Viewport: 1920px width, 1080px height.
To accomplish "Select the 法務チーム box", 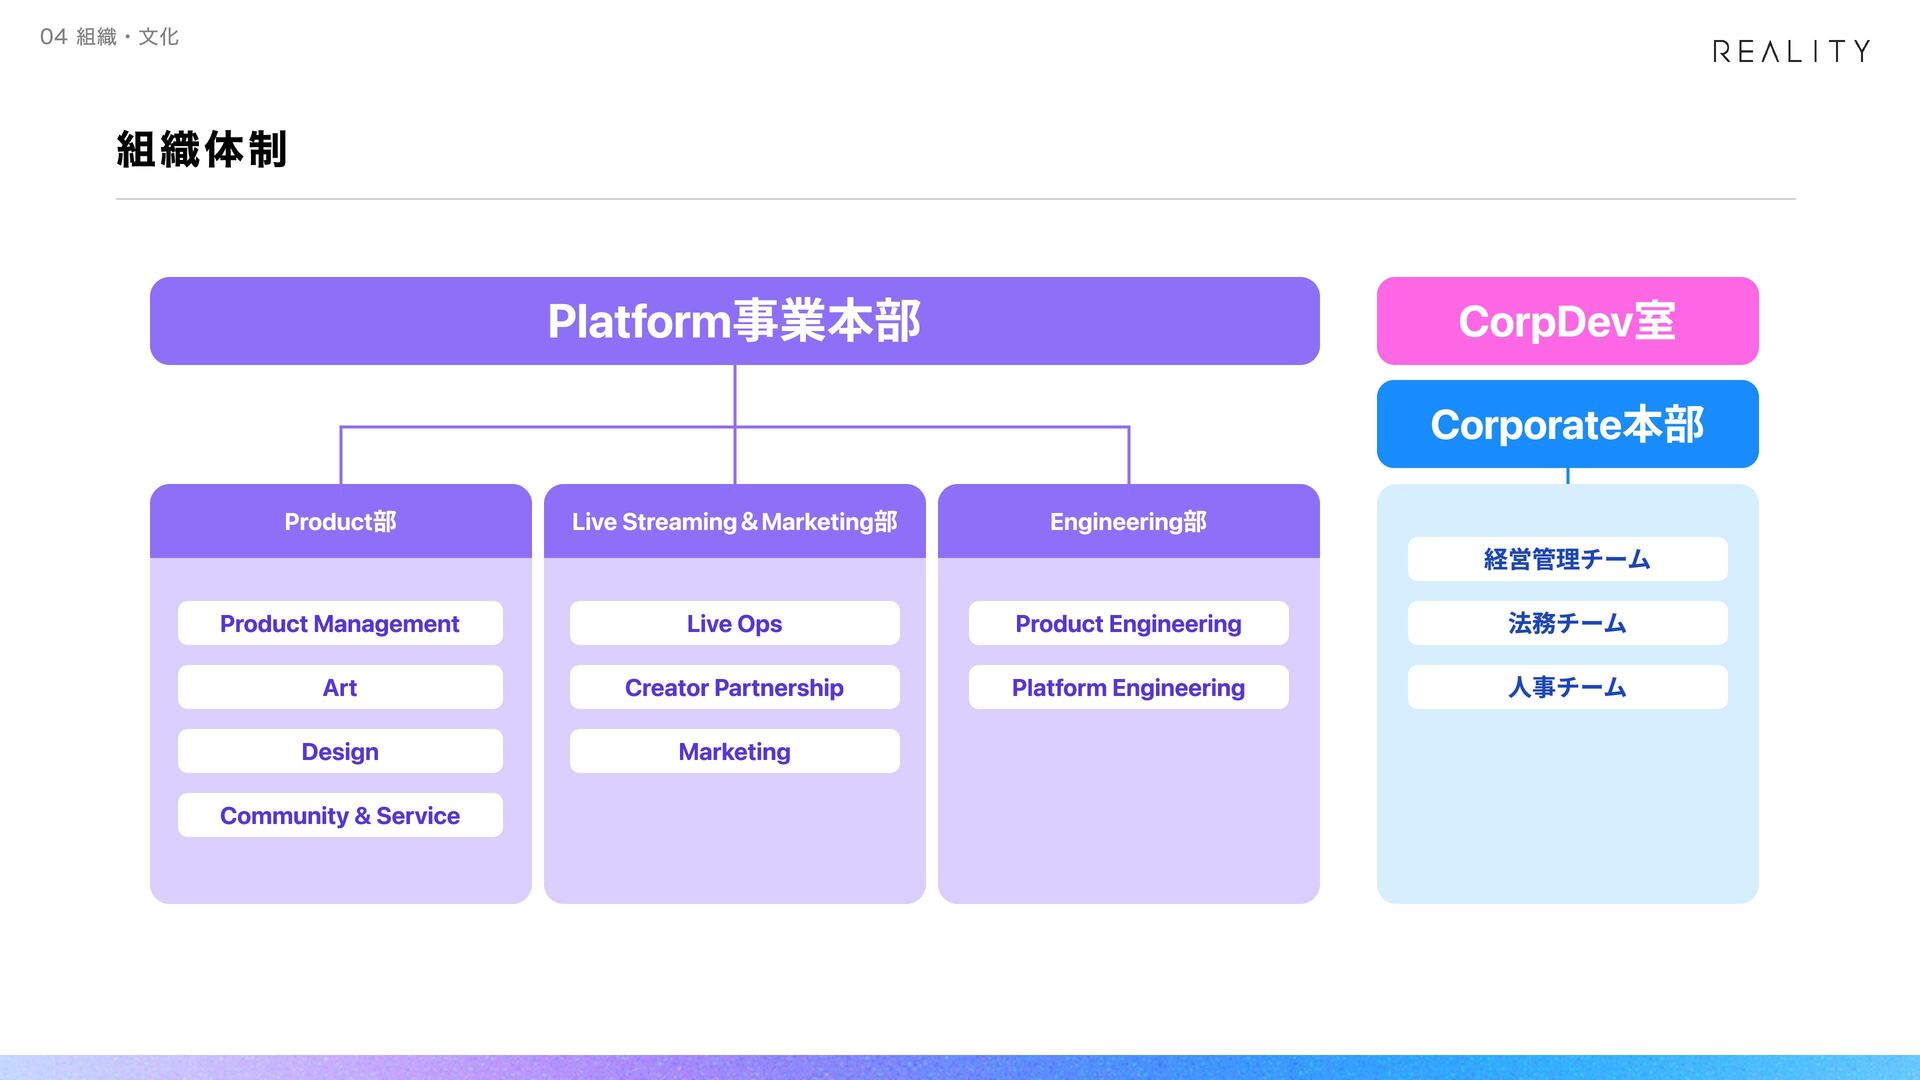I will [x=1566, y=624].
